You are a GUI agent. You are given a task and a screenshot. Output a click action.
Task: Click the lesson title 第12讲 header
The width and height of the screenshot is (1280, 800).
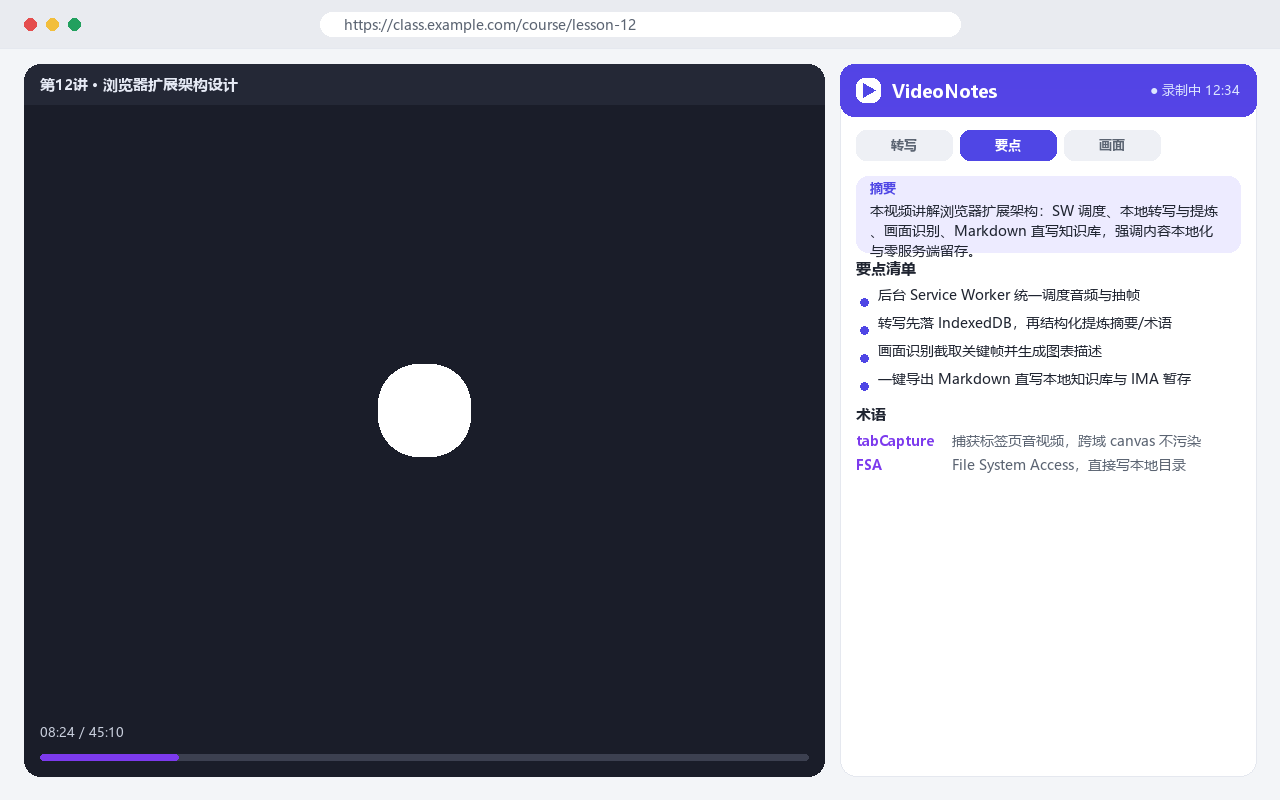pos(139,85)
